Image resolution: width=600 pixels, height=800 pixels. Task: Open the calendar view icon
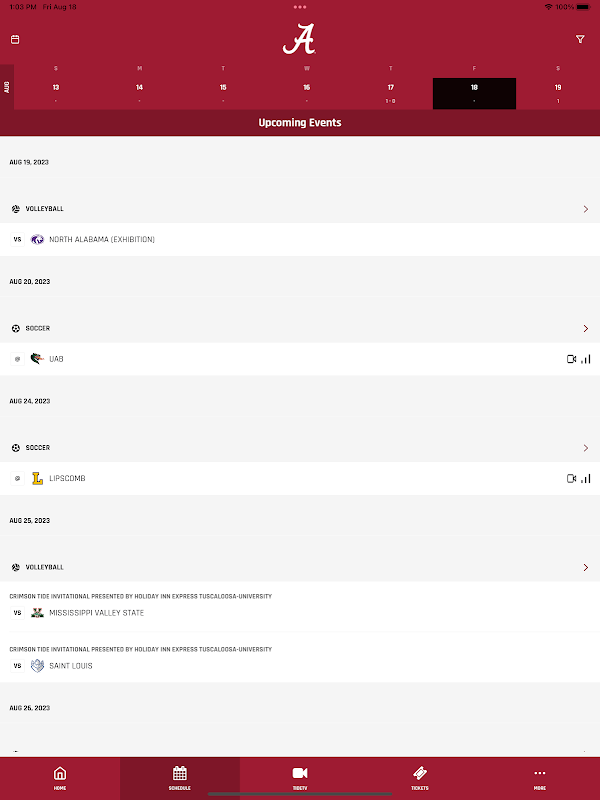pos(15,39)
